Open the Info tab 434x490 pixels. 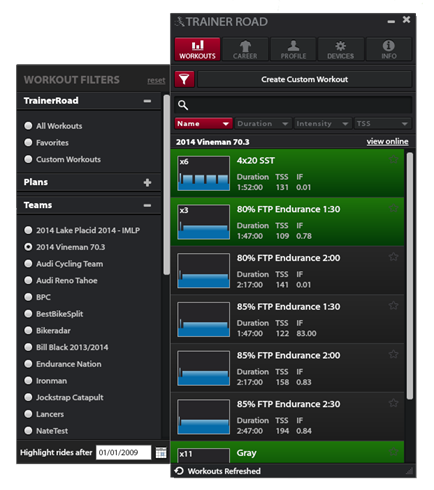pos(389,49)
